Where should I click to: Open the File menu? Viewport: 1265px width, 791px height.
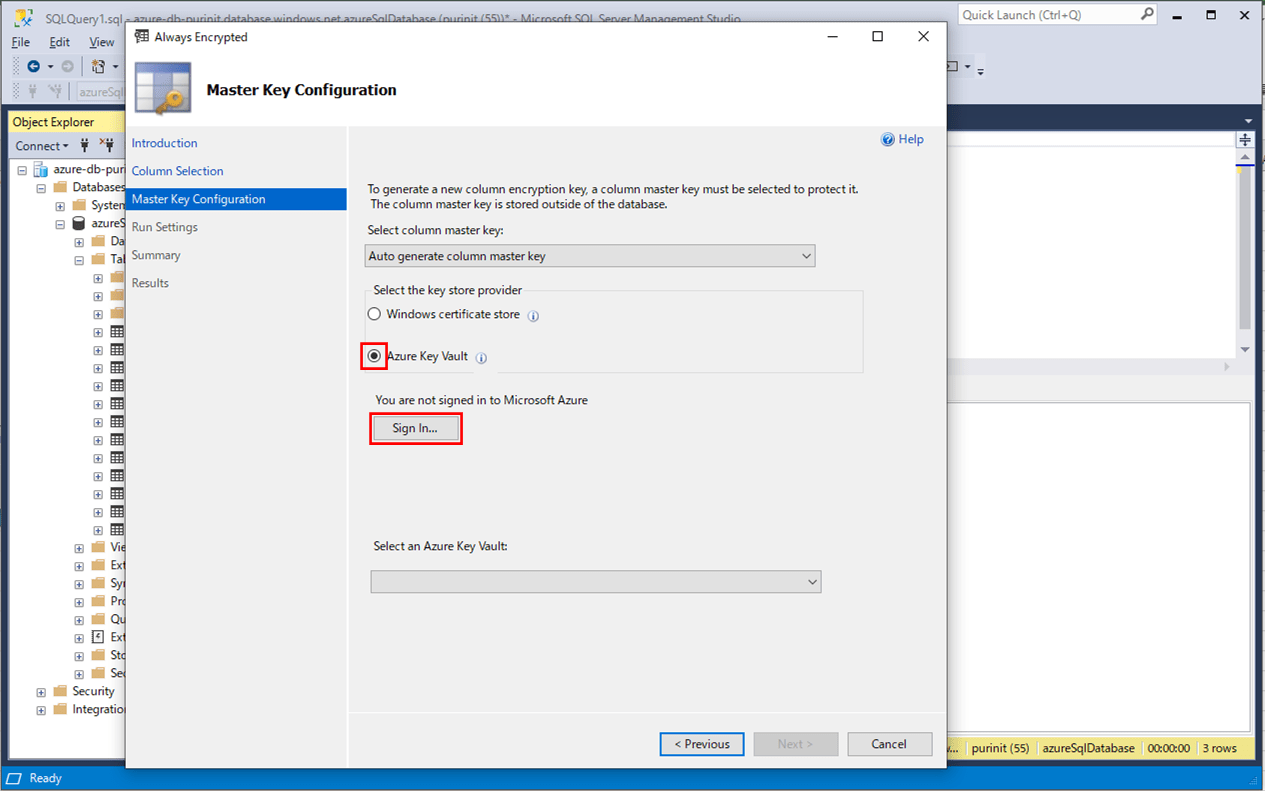[21, 42]
